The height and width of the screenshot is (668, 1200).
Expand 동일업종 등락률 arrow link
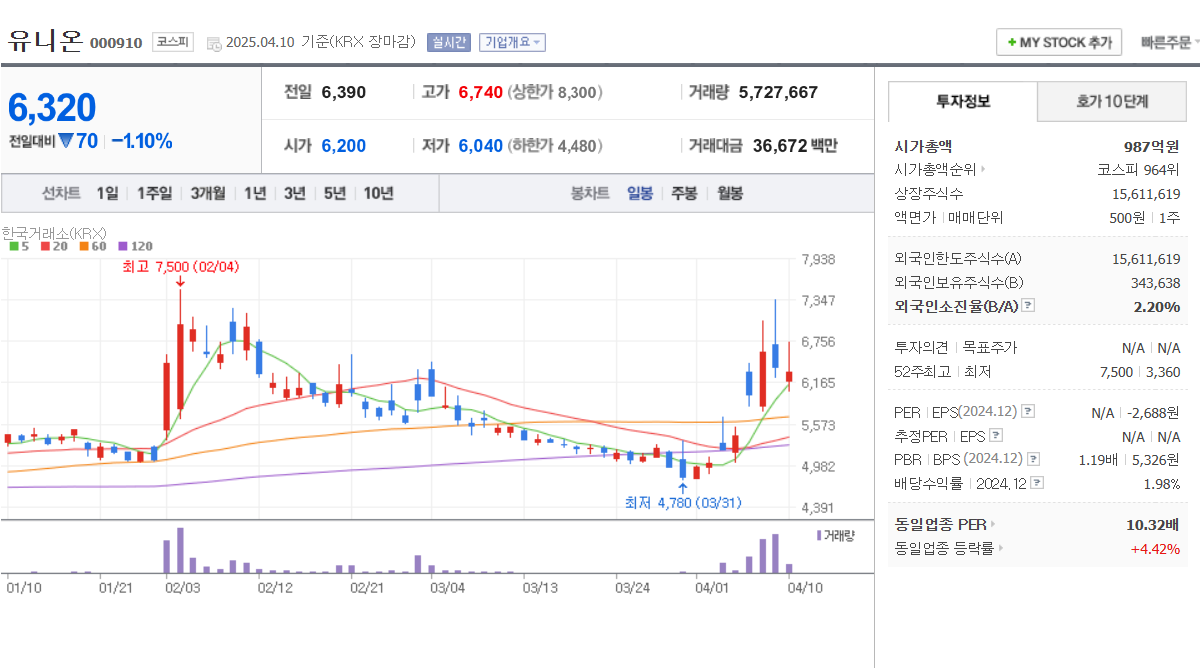pos(1001,548)
